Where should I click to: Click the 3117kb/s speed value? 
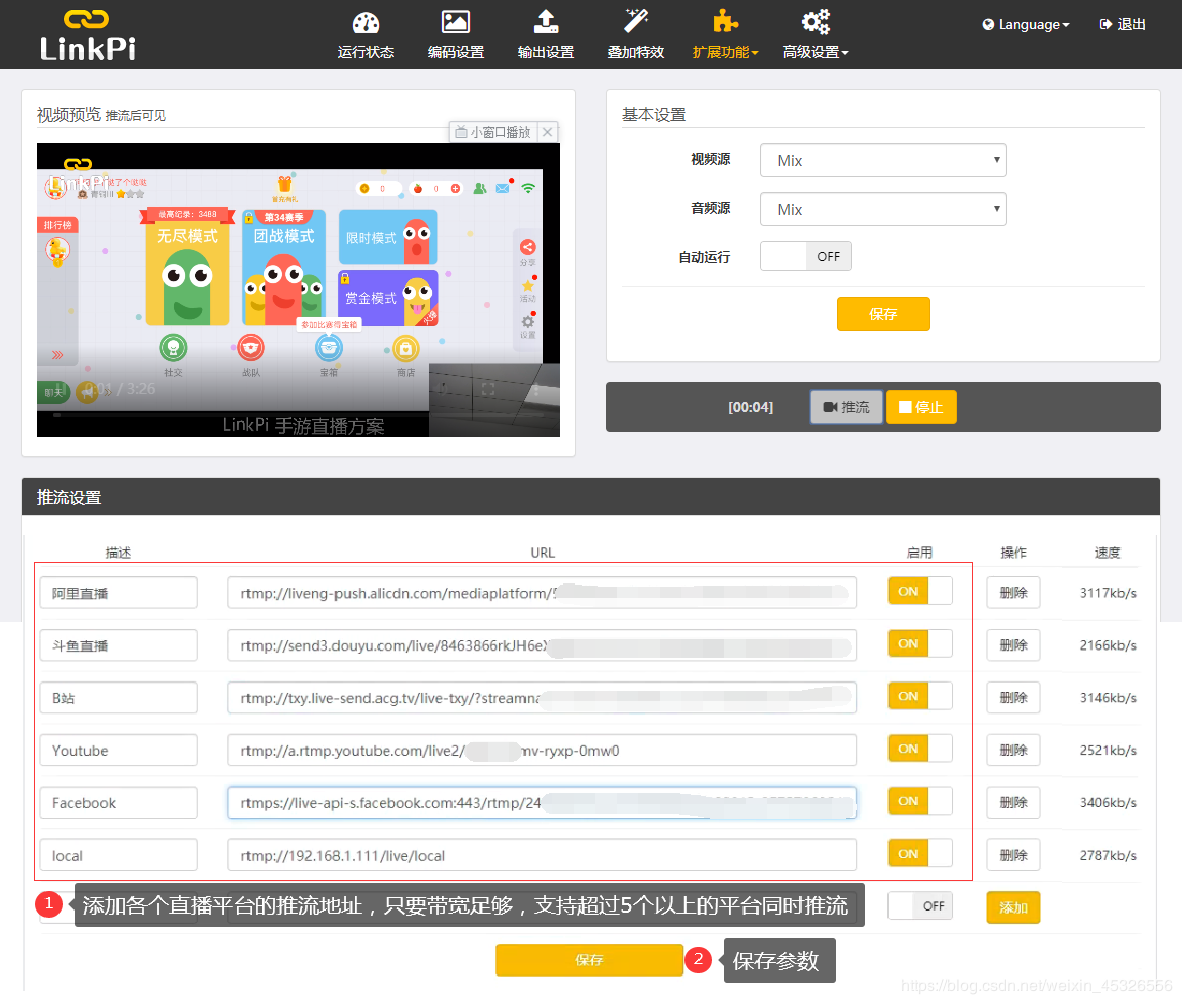[1107, 592]
